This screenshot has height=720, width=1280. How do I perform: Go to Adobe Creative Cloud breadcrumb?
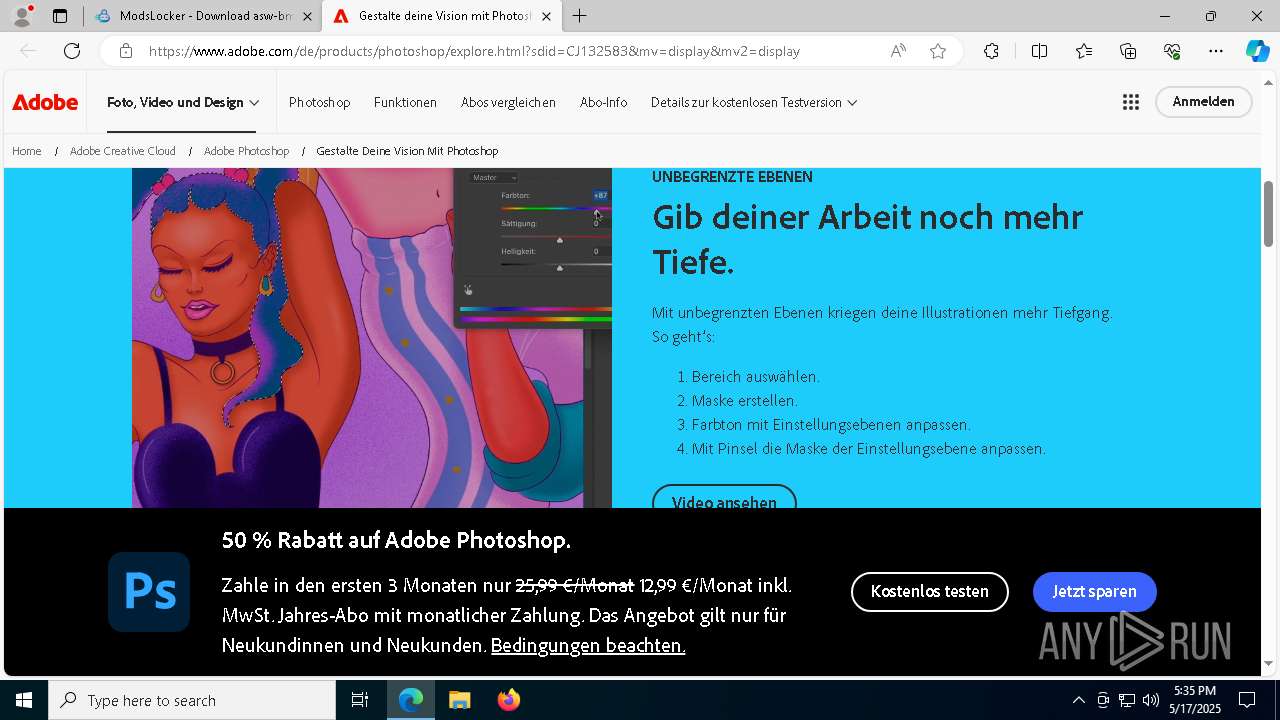(x=123, y=151)
